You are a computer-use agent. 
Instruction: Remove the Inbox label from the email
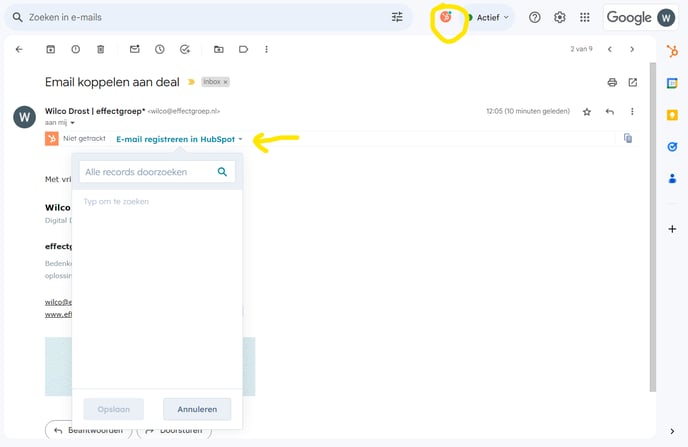225,82
